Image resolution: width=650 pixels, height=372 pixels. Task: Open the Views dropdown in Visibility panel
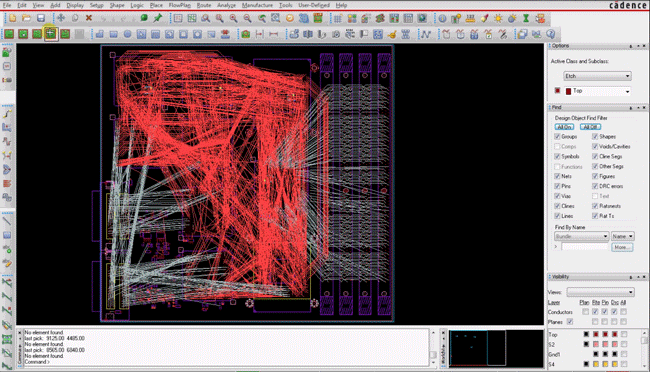point(600,292)
